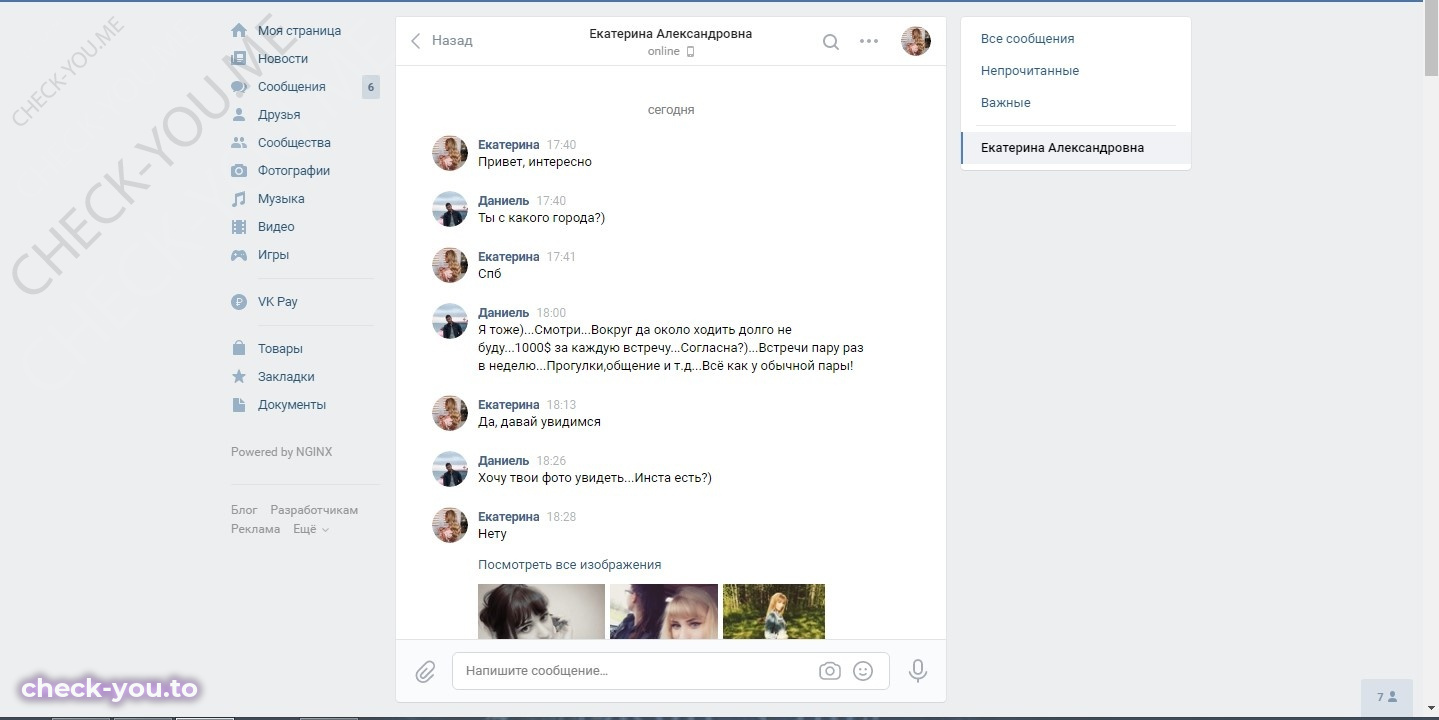Open the Музыка section
1439x720 pixels.
[x=281, y=199]
